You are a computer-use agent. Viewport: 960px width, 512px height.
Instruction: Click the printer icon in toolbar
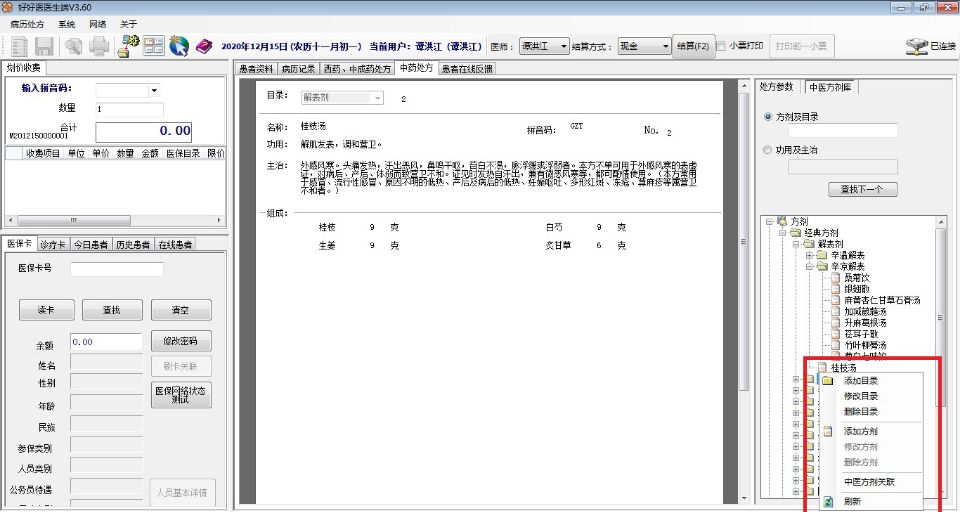[99, 47]
